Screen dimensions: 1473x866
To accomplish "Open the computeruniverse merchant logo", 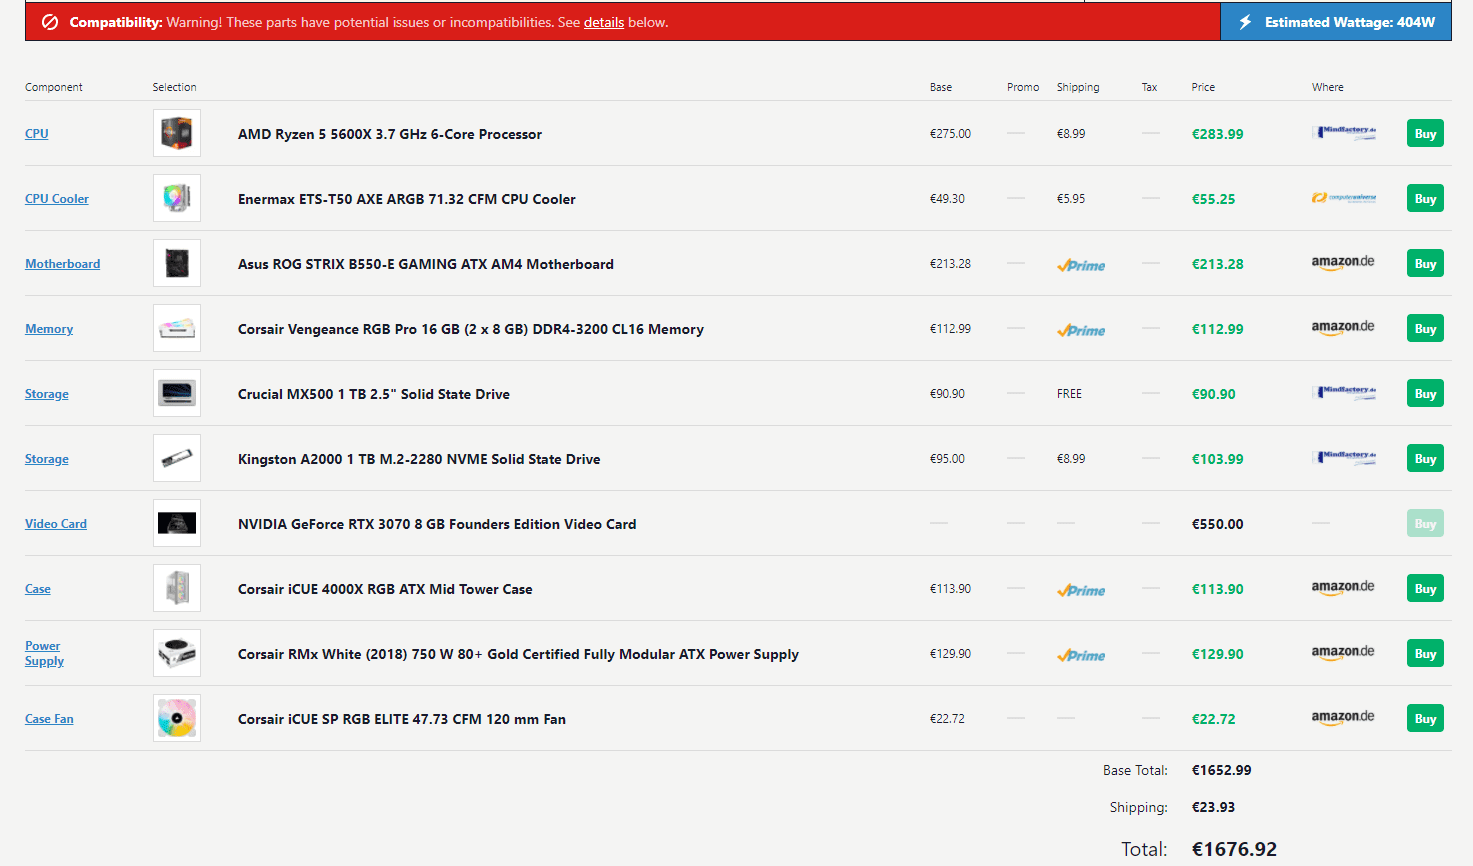I will [1344, 198].
